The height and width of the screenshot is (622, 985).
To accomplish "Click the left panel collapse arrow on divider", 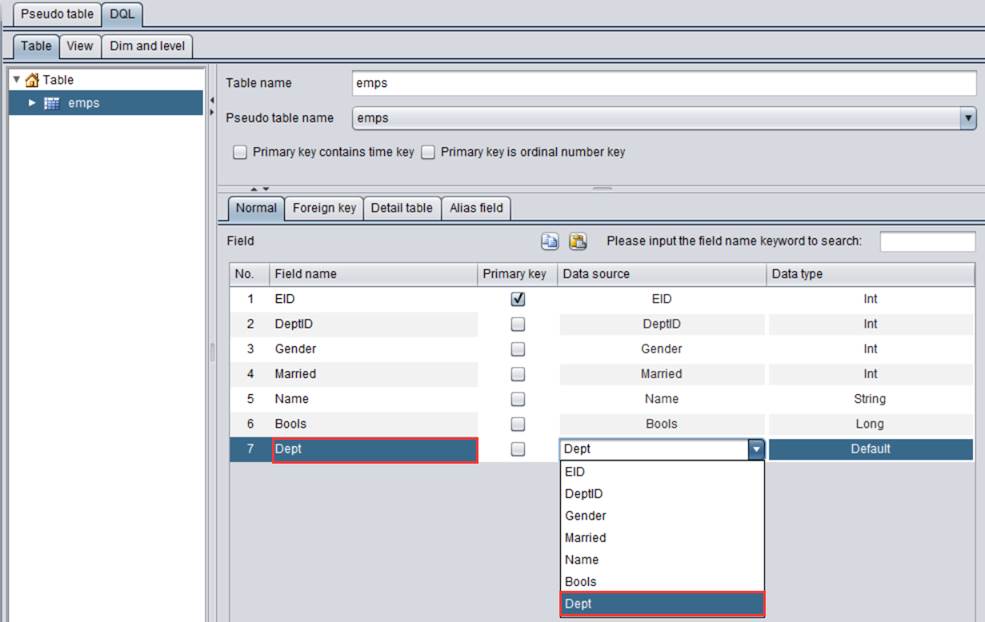I will pyautogui.click(x=212, y=100).
